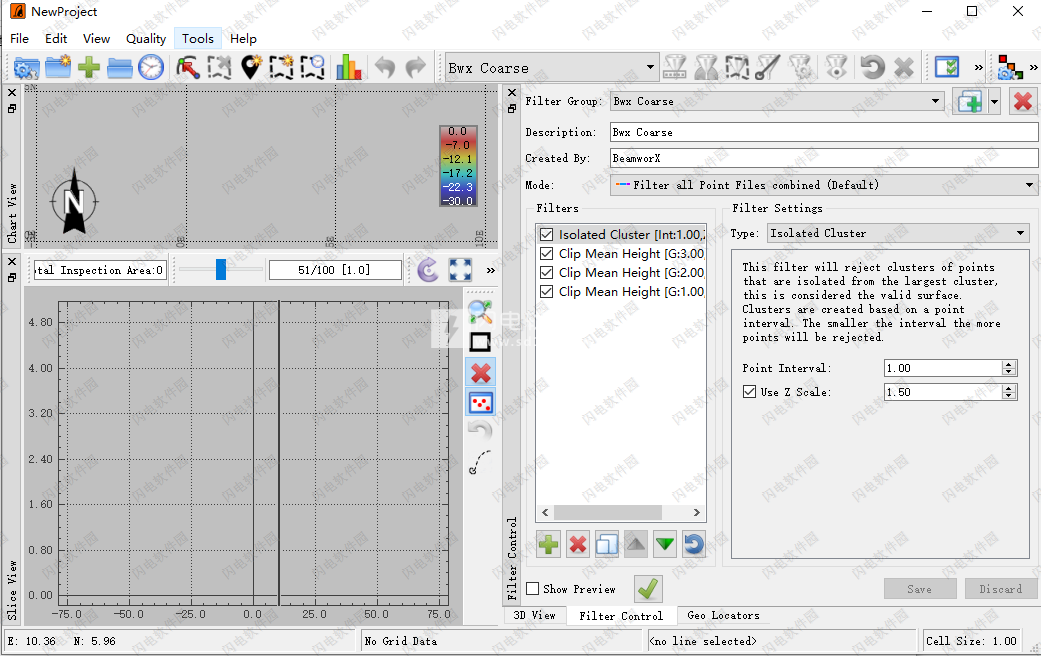Switch to the 3D View tab
1041x656 pixels.
pos(534,615)
